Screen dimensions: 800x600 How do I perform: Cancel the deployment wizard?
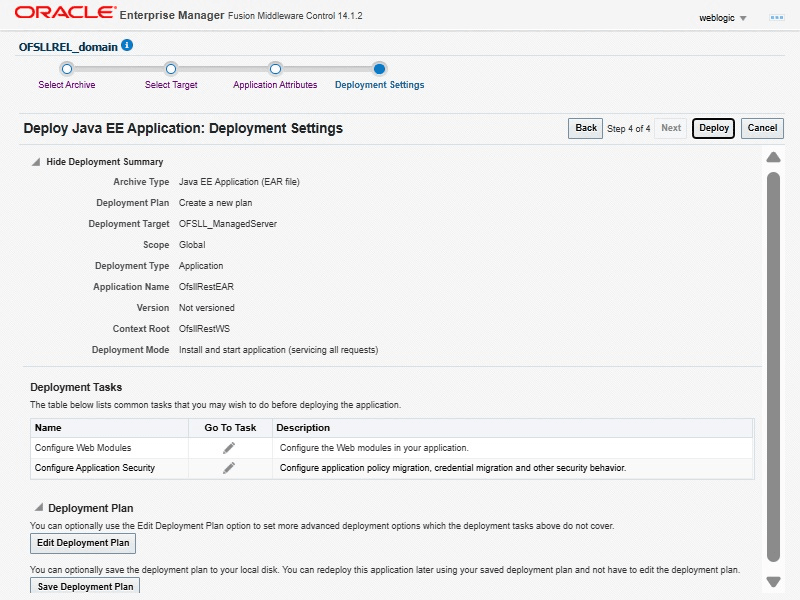762,128
